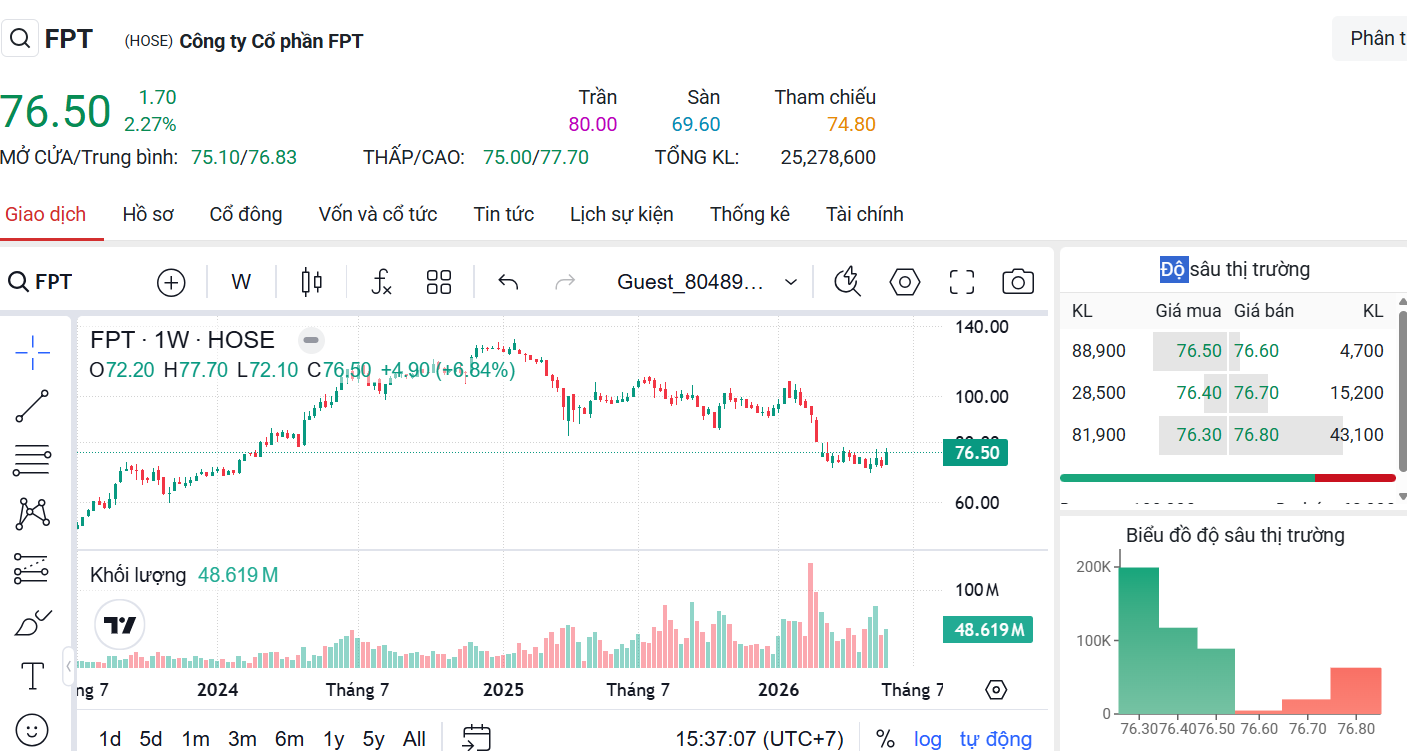Select the trend line drawing tool
Image resolution: width=1407 pixels, height=751 pixels.
[33, 406]
